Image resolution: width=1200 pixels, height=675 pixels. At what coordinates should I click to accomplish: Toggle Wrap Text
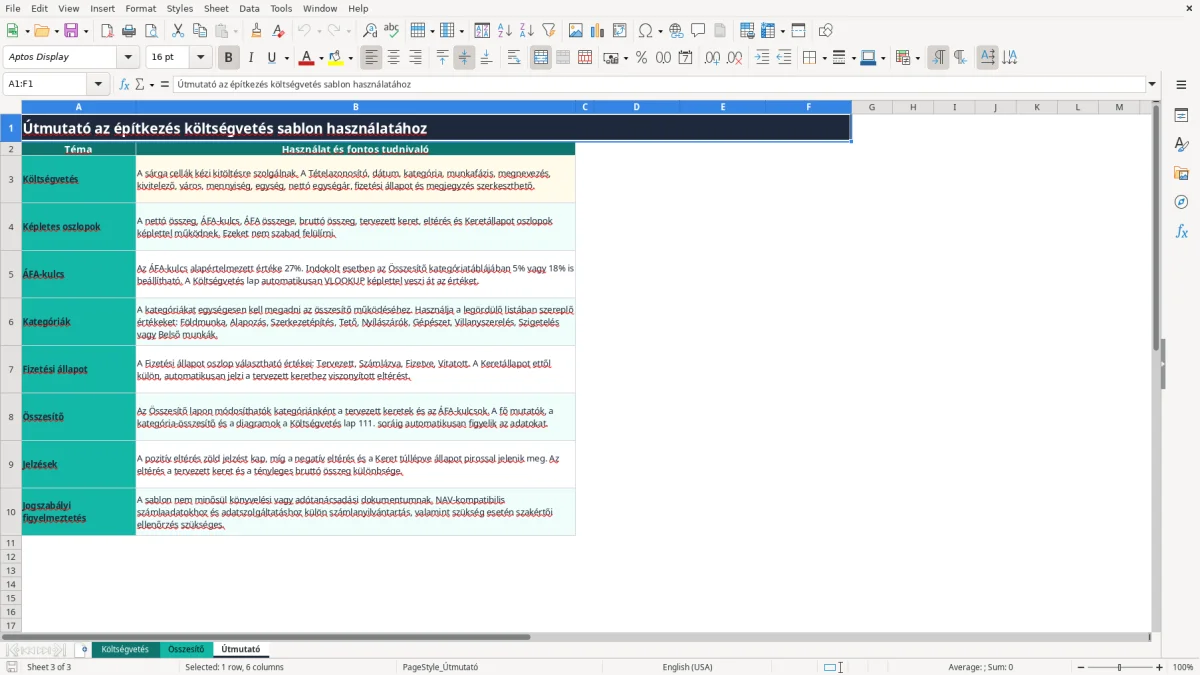pyautogui.click(x=514, y=58)
